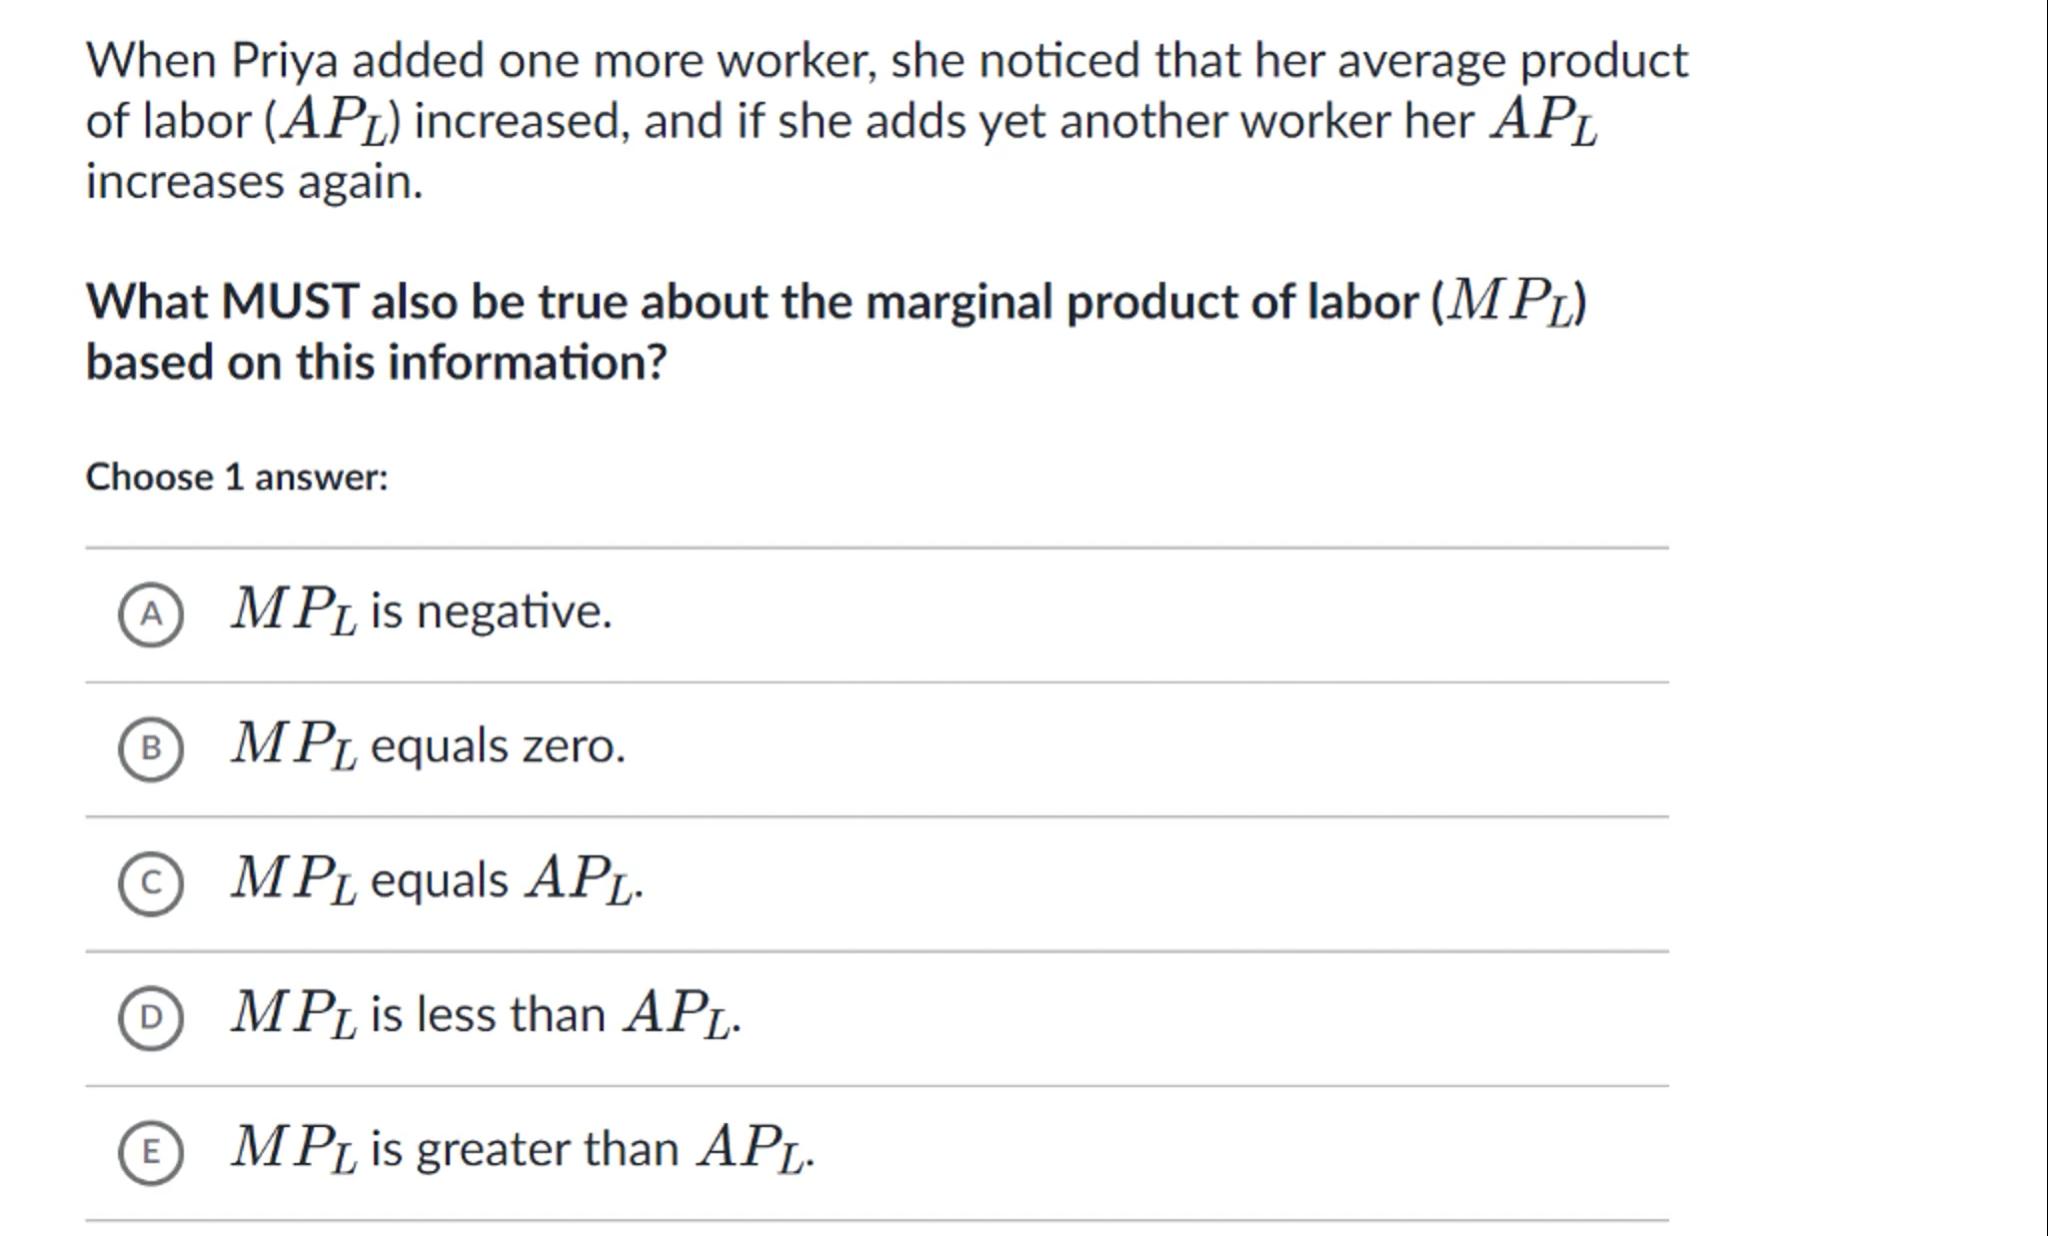This screenshot has height=1236, width=2048.
Task: Click the MPL symbol in option A
Action: point(293,609)
